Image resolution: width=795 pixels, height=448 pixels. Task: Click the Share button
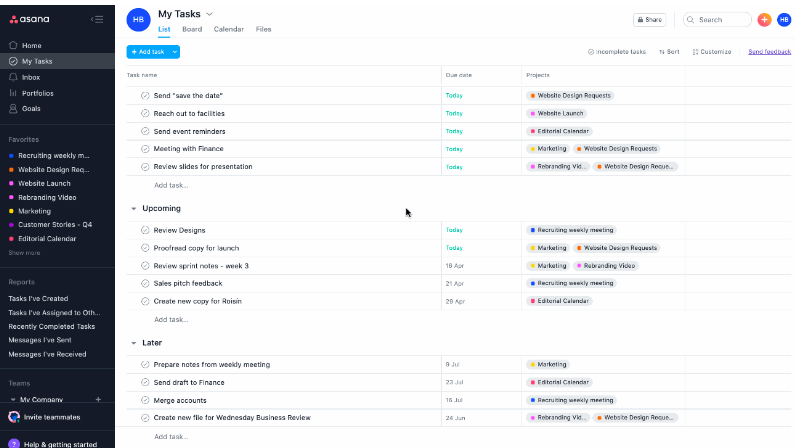649,19
